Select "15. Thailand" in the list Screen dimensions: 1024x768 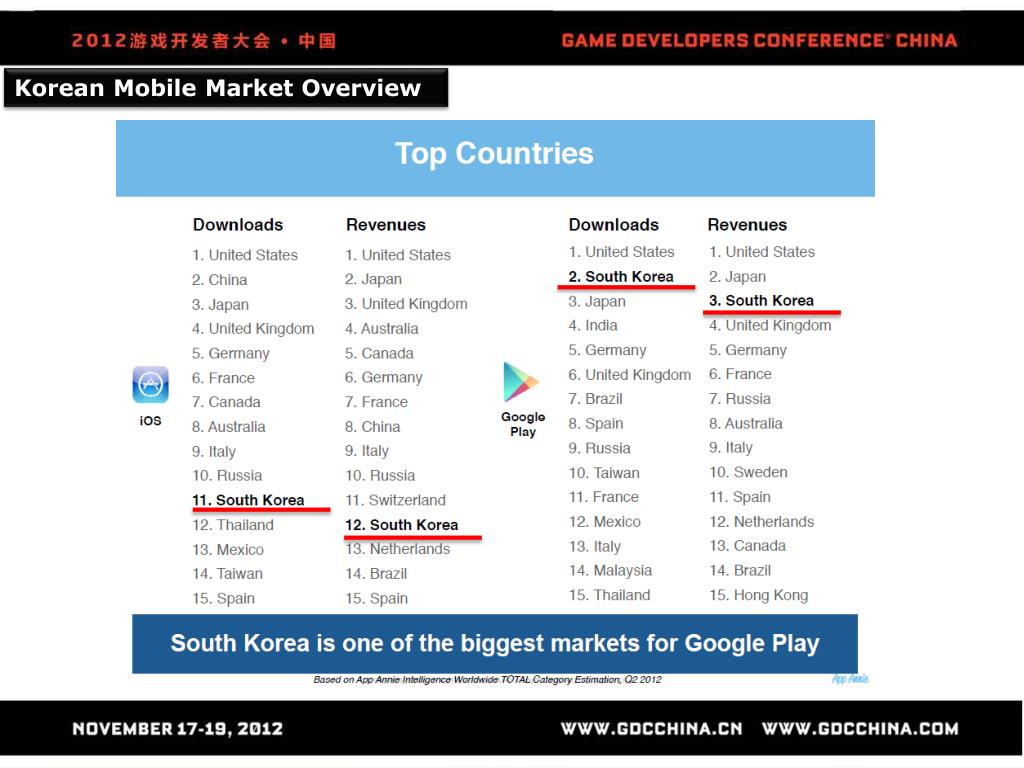click(x=609, y=596)
